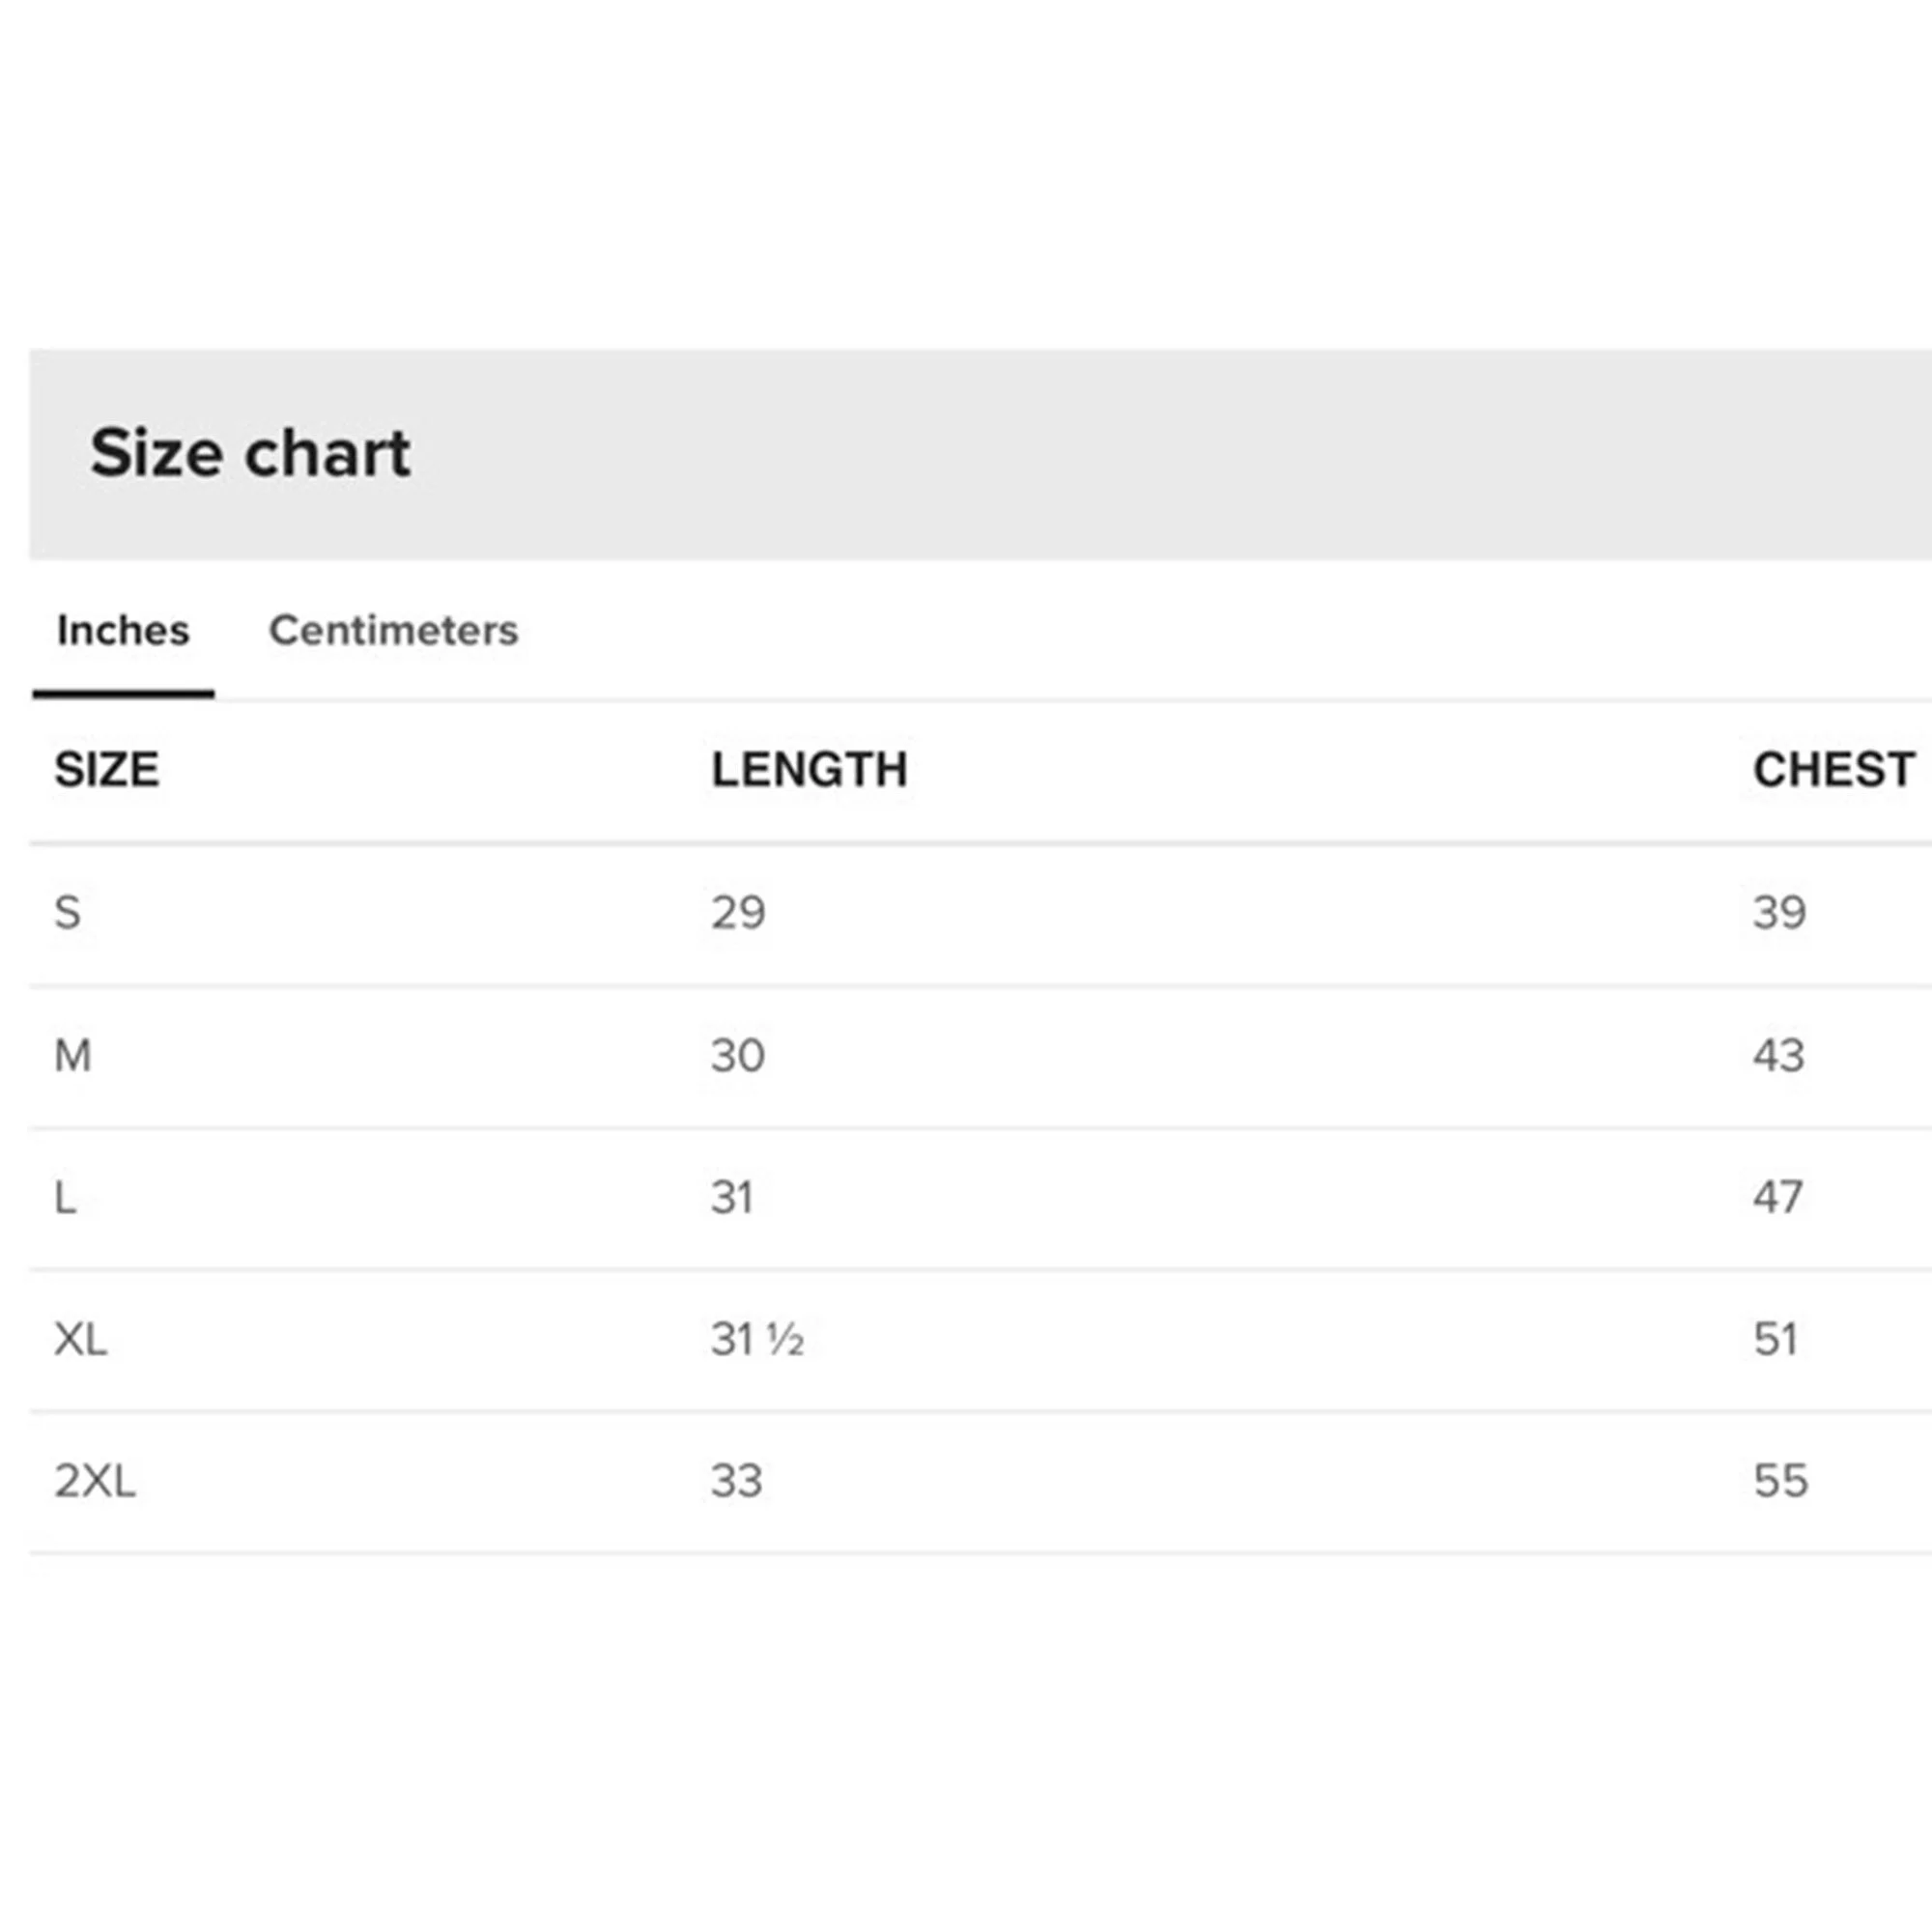Select the Inches tab

click(x=123, y=630)
